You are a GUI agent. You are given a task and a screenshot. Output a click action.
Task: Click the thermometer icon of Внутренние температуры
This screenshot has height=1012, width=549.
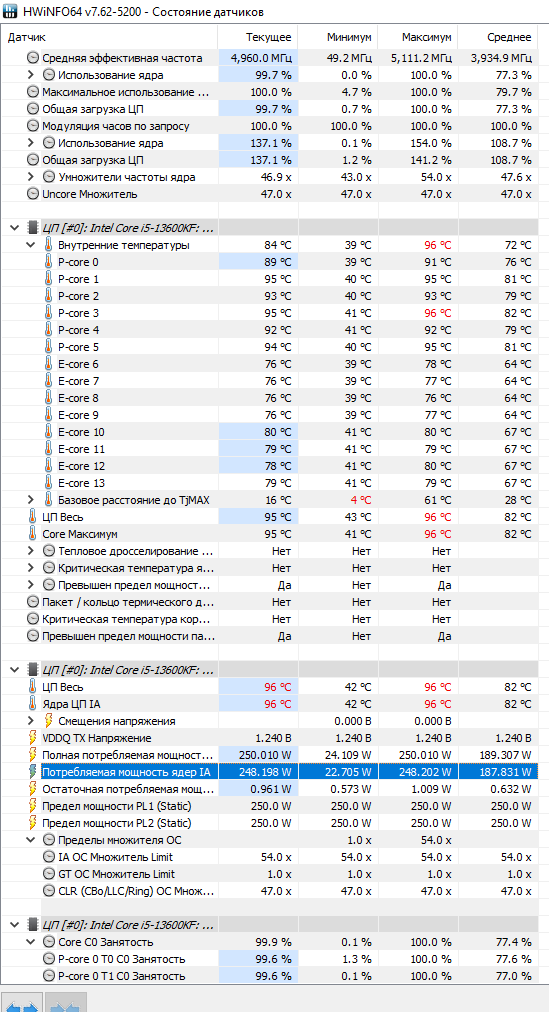tap(49, 245)
